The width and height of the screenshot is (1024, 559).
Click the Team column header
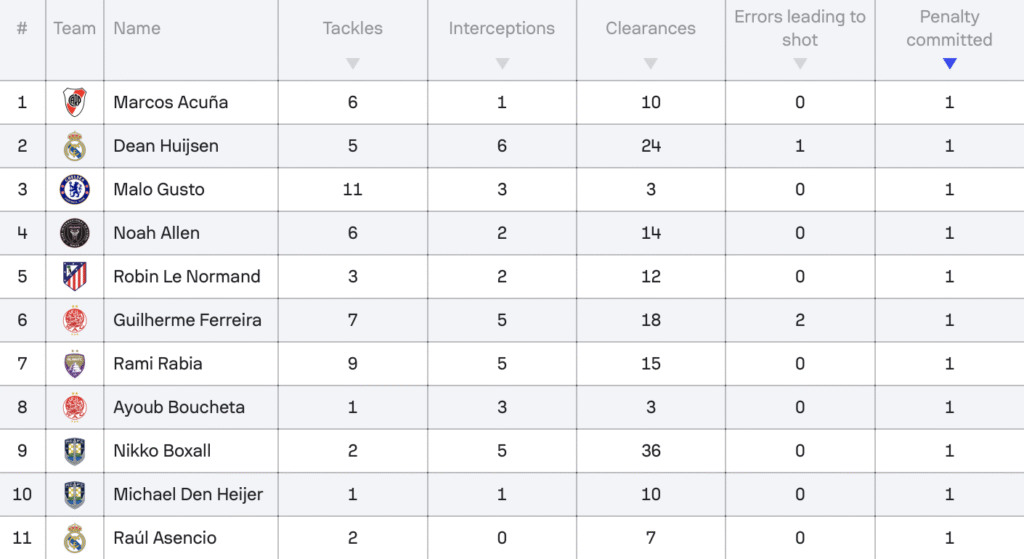pyautogui.click(x=74, y=28)
